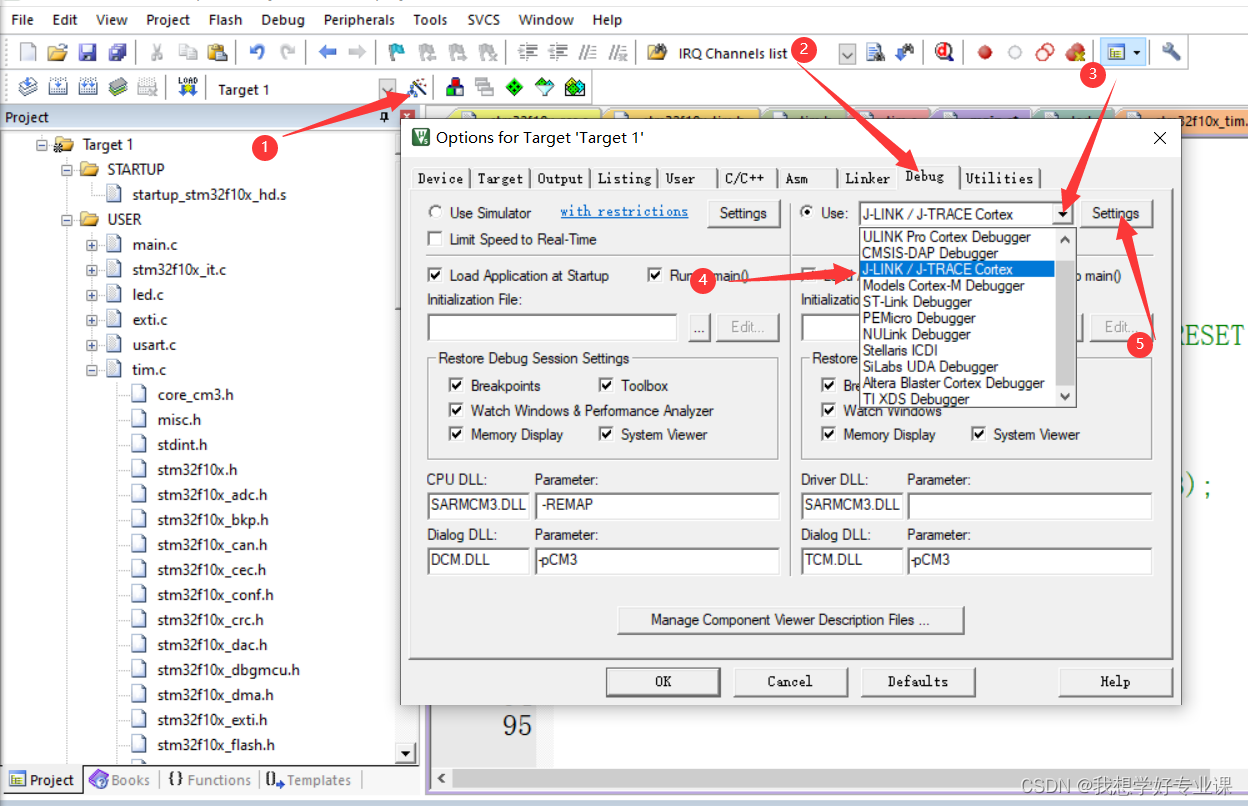The image size is (1248, 806).
Task: Start the debug session with the magnifier 'd' icon
Action: (x=944, y=53)
